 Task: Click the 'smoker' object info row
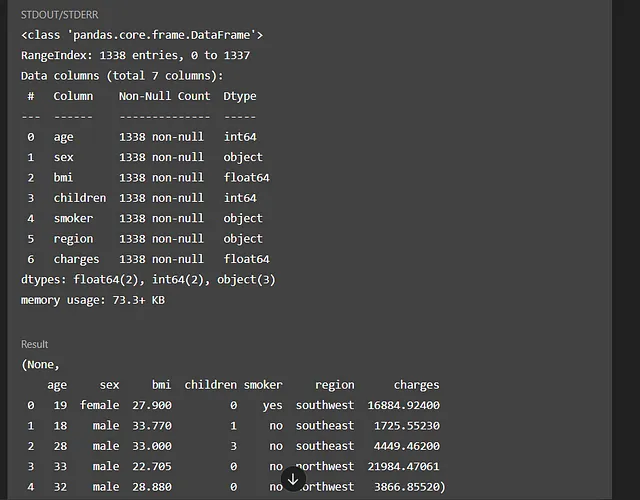point(145,219)
